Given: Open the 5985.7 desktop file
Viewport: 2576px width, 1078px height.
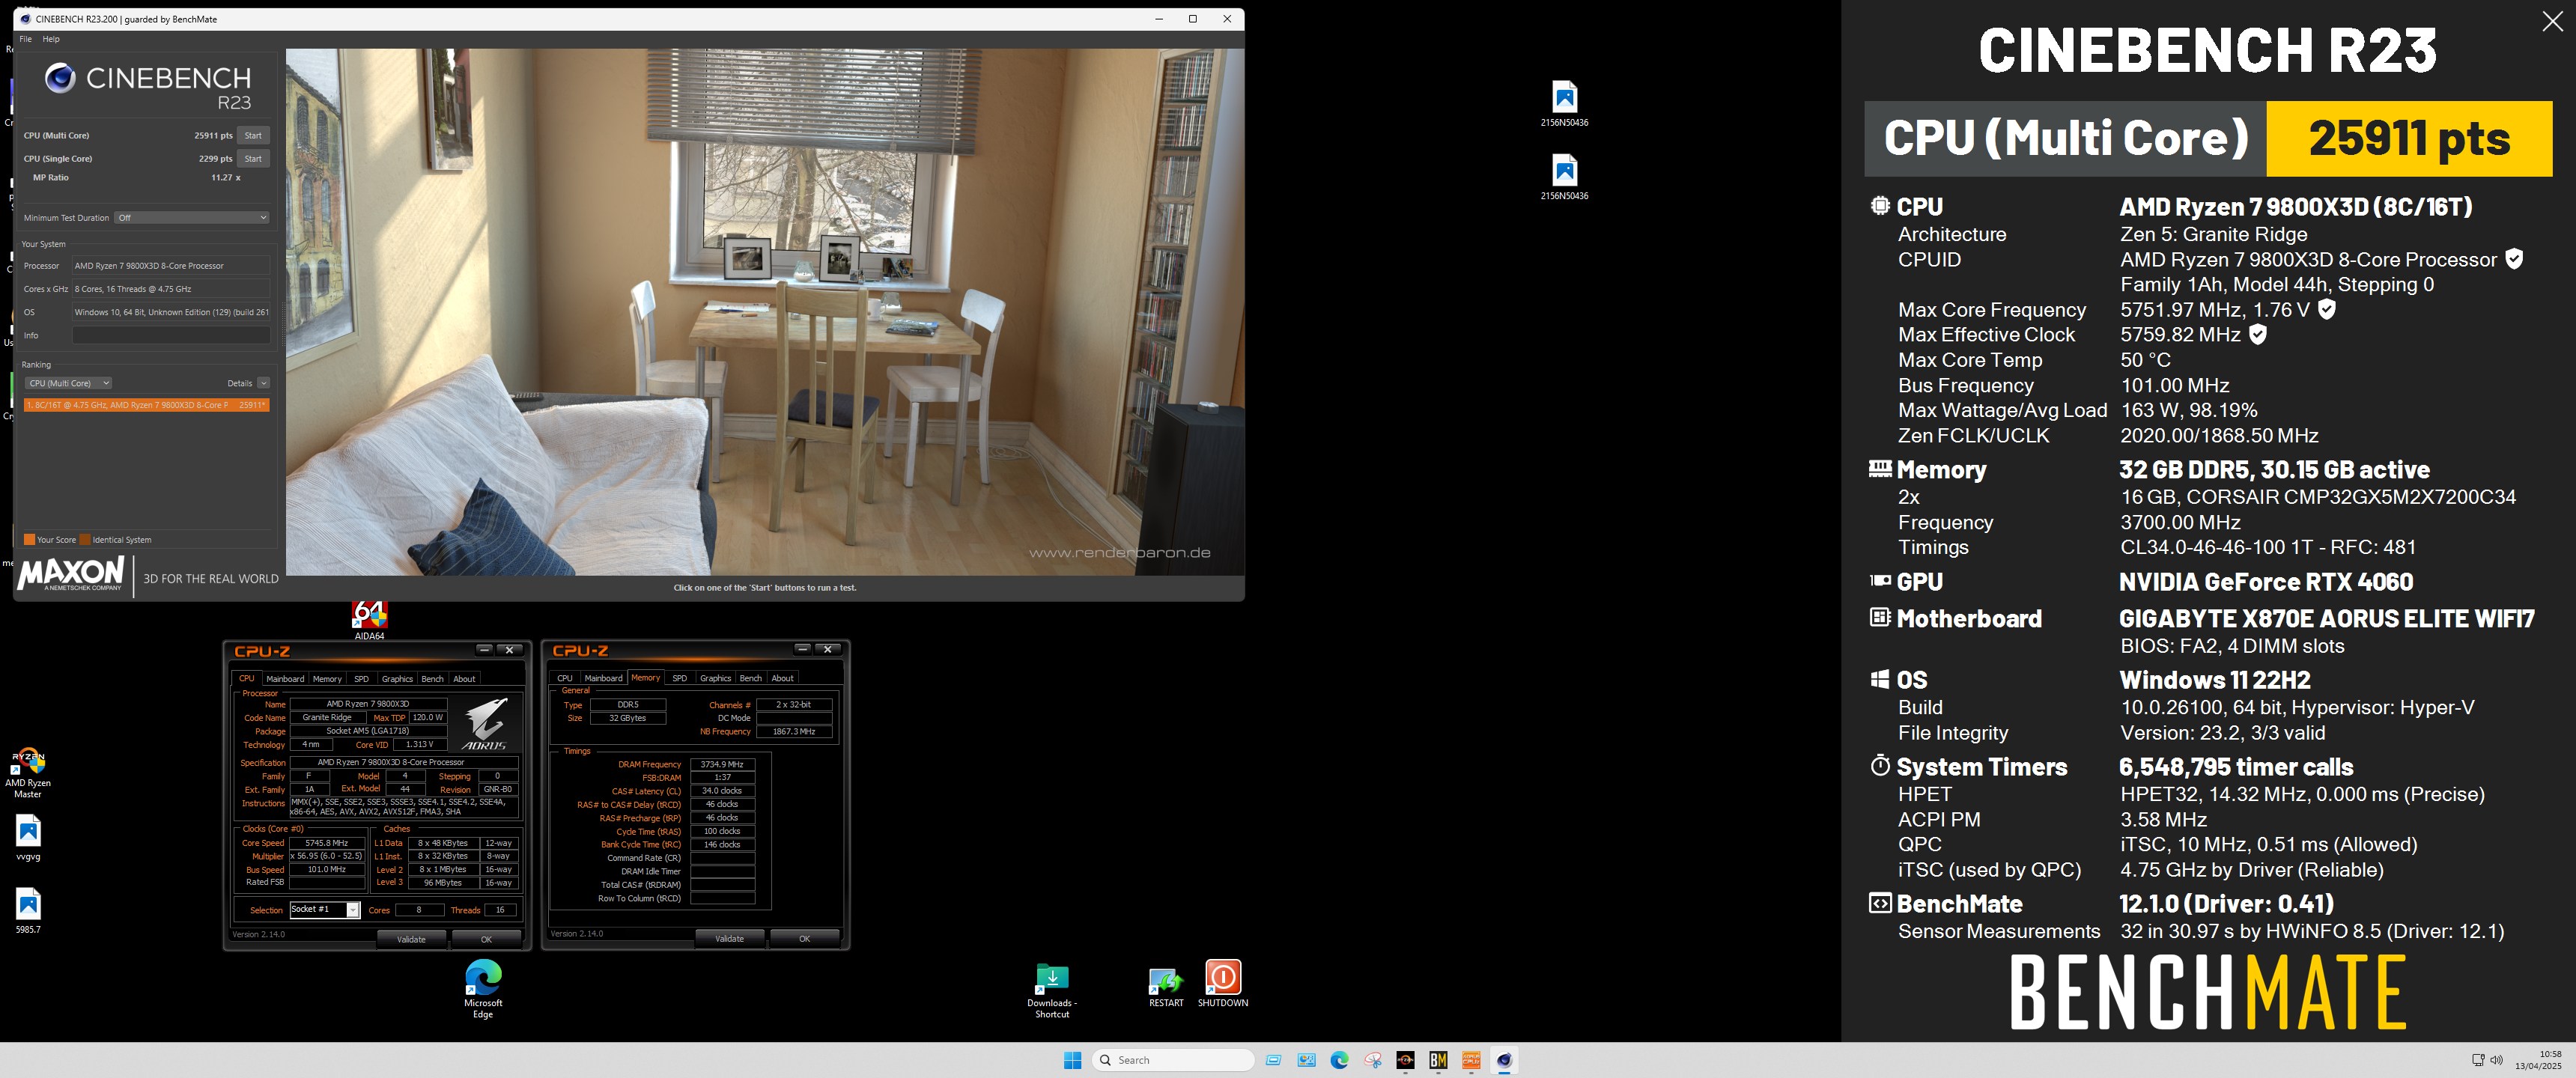Looking at the screenshot, I should point(28,910).
